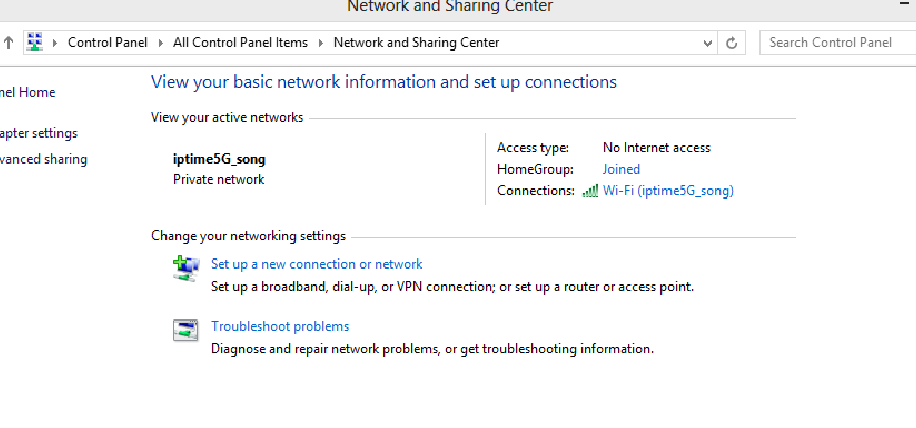Select the Private network label
The height and width of the screenshot is (428, 916).
coord(218,180)
